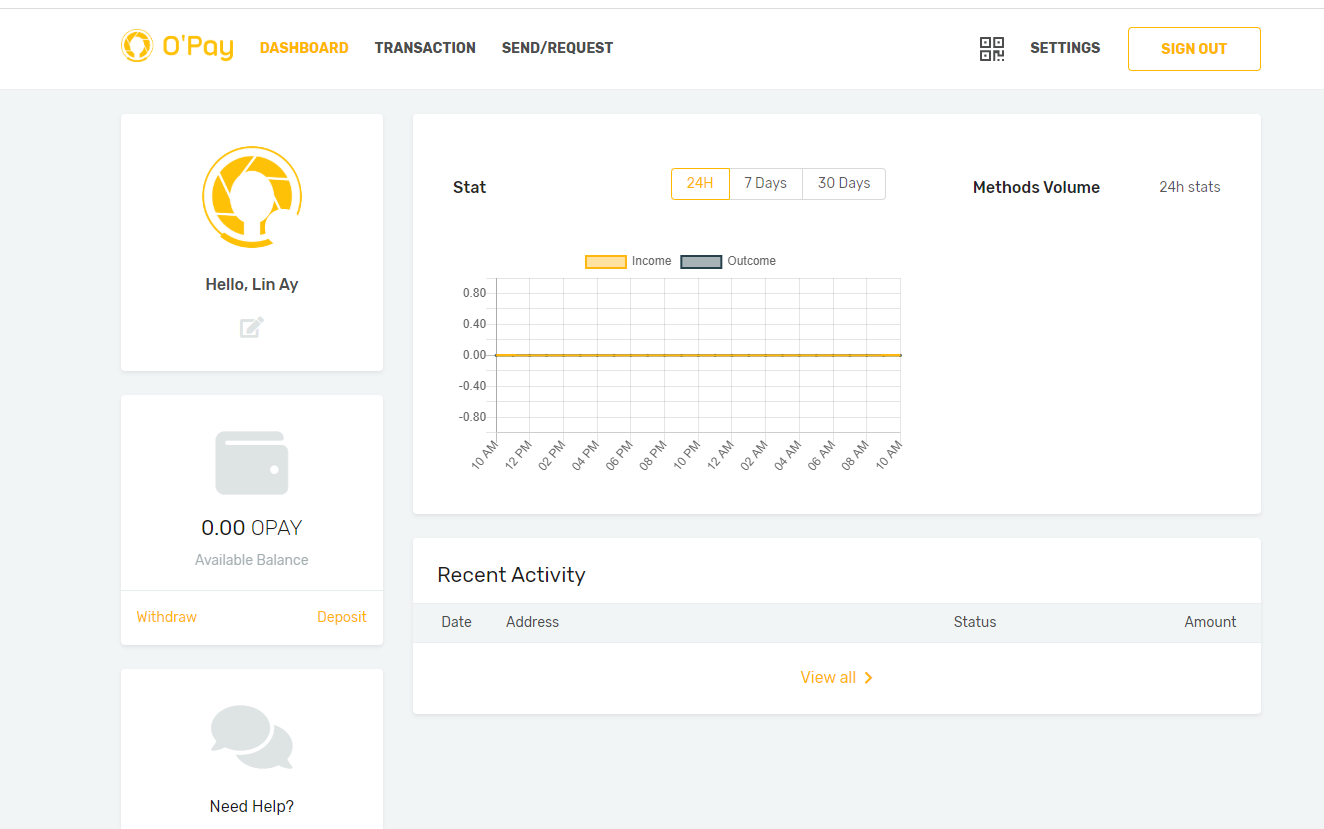1324x829 pixels.
Task: Toggle the Outcome legend swatch in the chart
Action: tap(701, 262)
